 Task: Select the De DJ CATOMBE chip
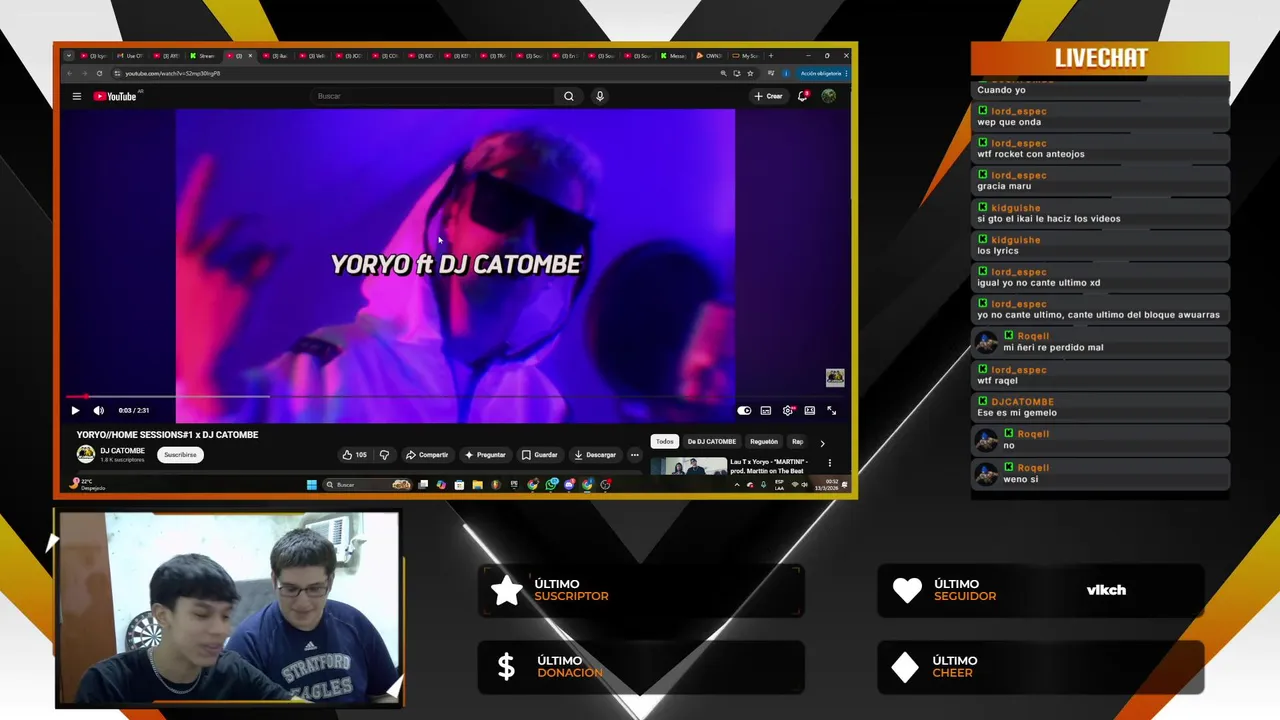coord(712,442)
